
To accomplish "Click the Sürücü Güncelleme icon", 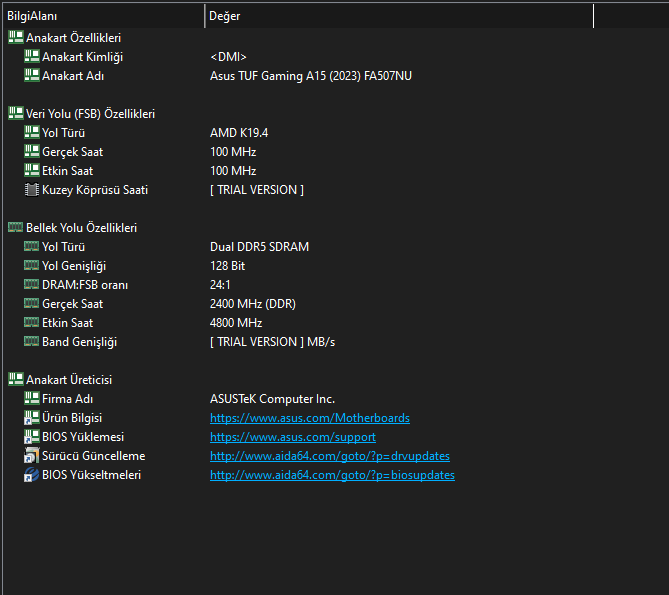I will (32, 456).
